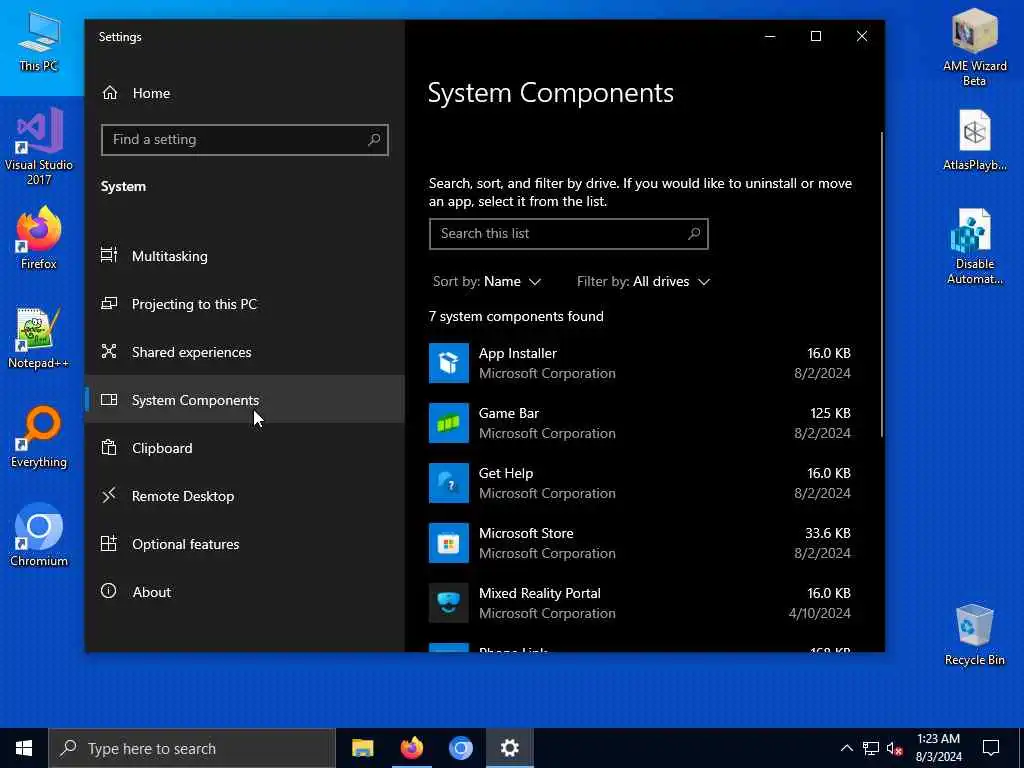Click the Multitasking sidebar icon
Viewport: 1024px width, 768px height.
click(109, 255)
